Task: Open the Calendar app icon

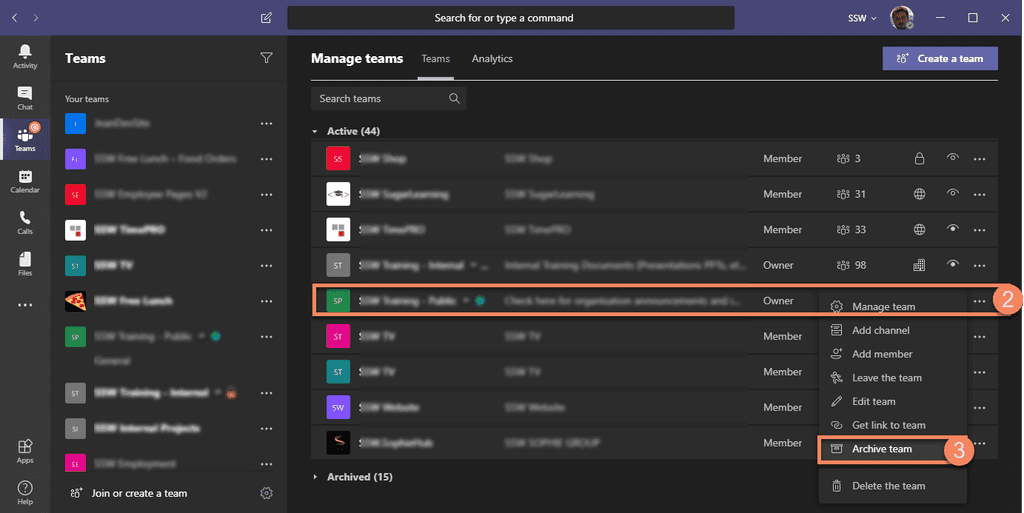Action: click(25, 181)
